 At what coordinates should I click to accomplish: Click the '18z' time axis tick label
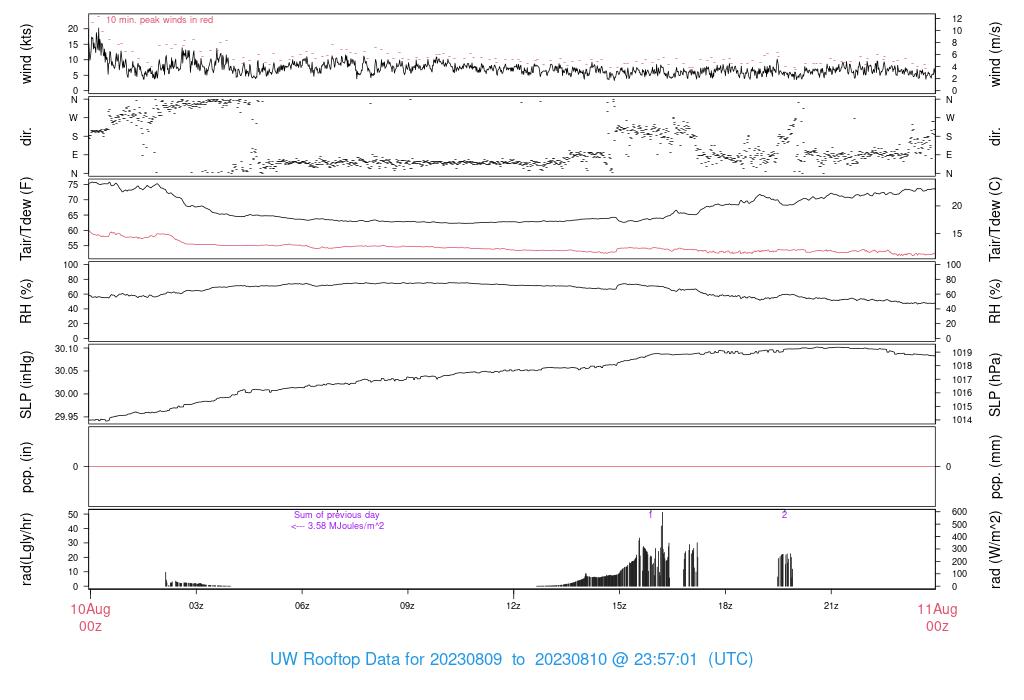725,606
